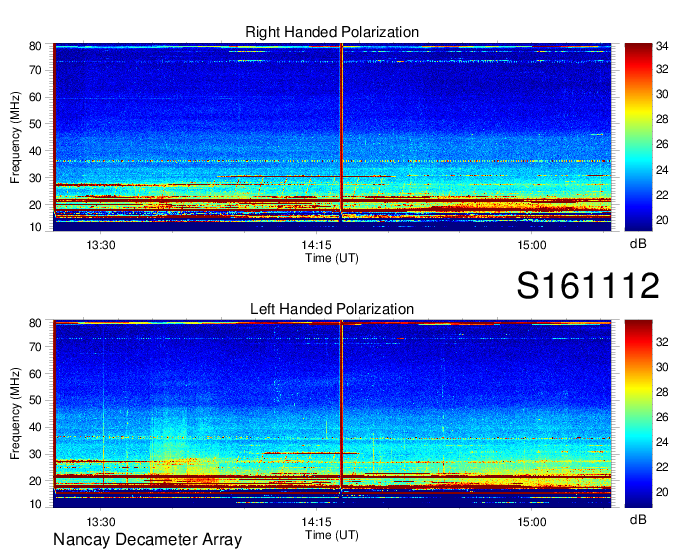Click the Right Handed Polarization spectrogram
The width and height of the screenshot is (680, 552).
tap(332, 137)
